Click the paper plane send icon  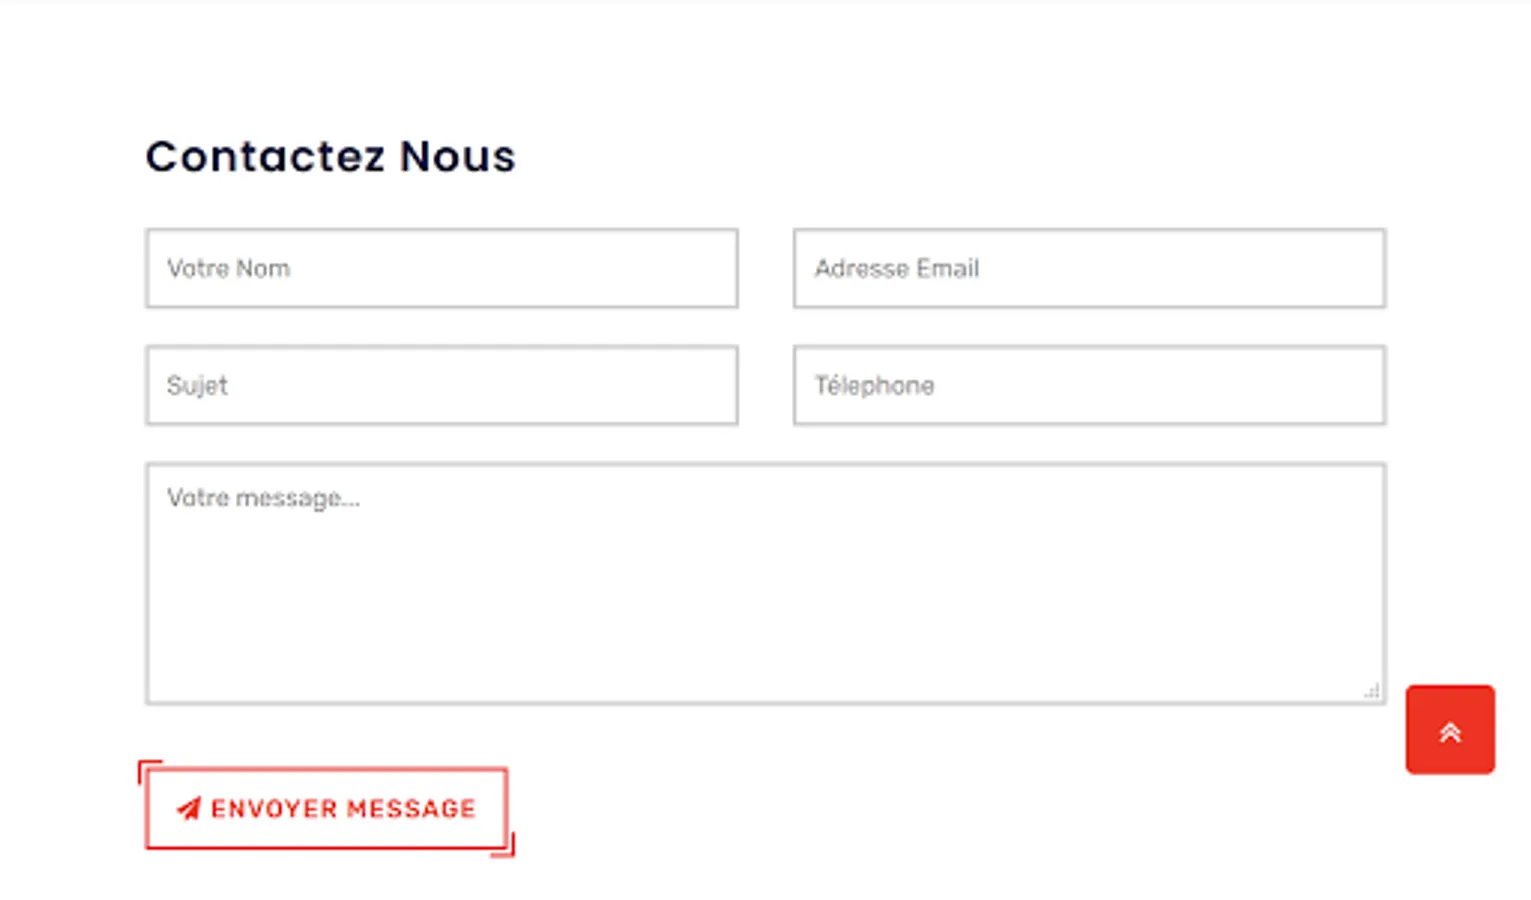point(189,808)
